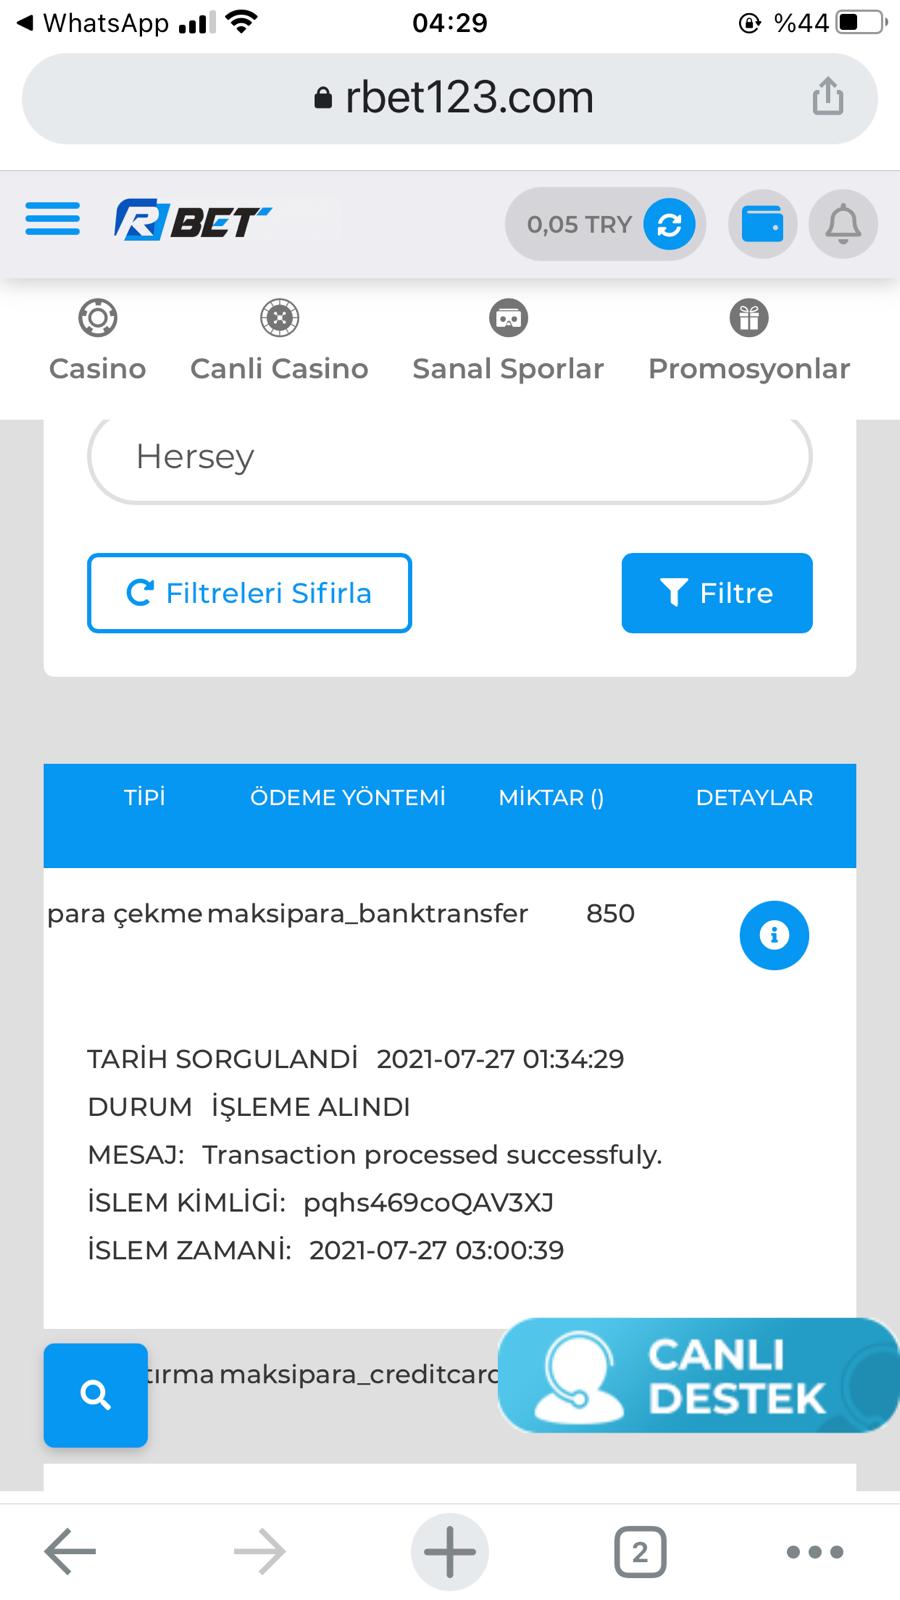The image size is (900, 1600).
Task: Tap the blue search button
Action: click(x=95, y=1395)
